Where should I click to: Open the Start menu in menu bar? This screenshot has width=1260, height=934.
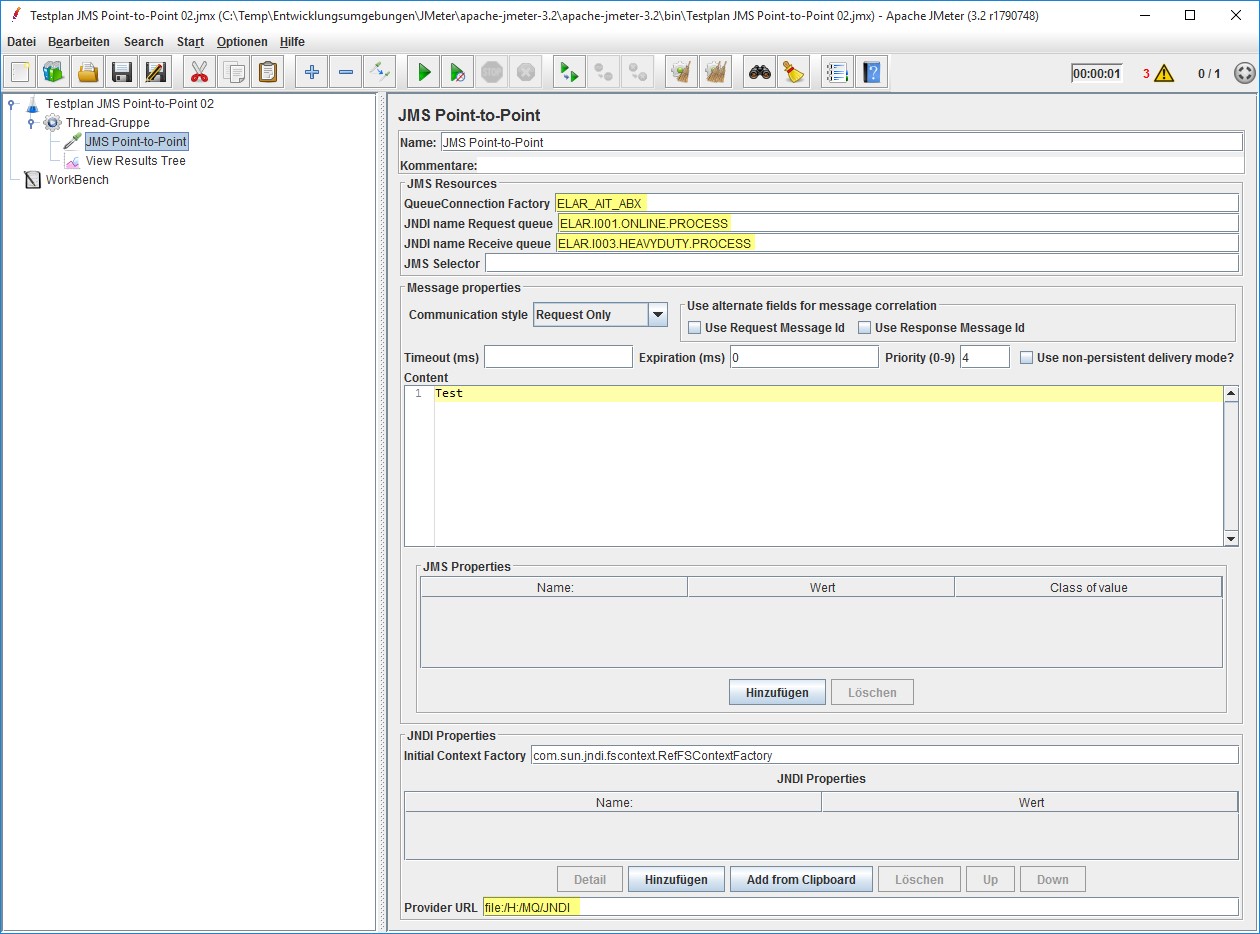pos(190,42)
